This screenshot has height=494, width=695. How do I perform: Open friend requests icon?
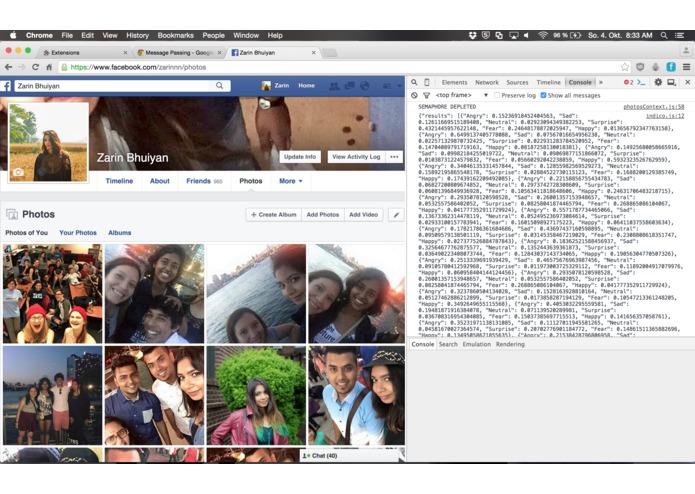click(x=334, y=86)
